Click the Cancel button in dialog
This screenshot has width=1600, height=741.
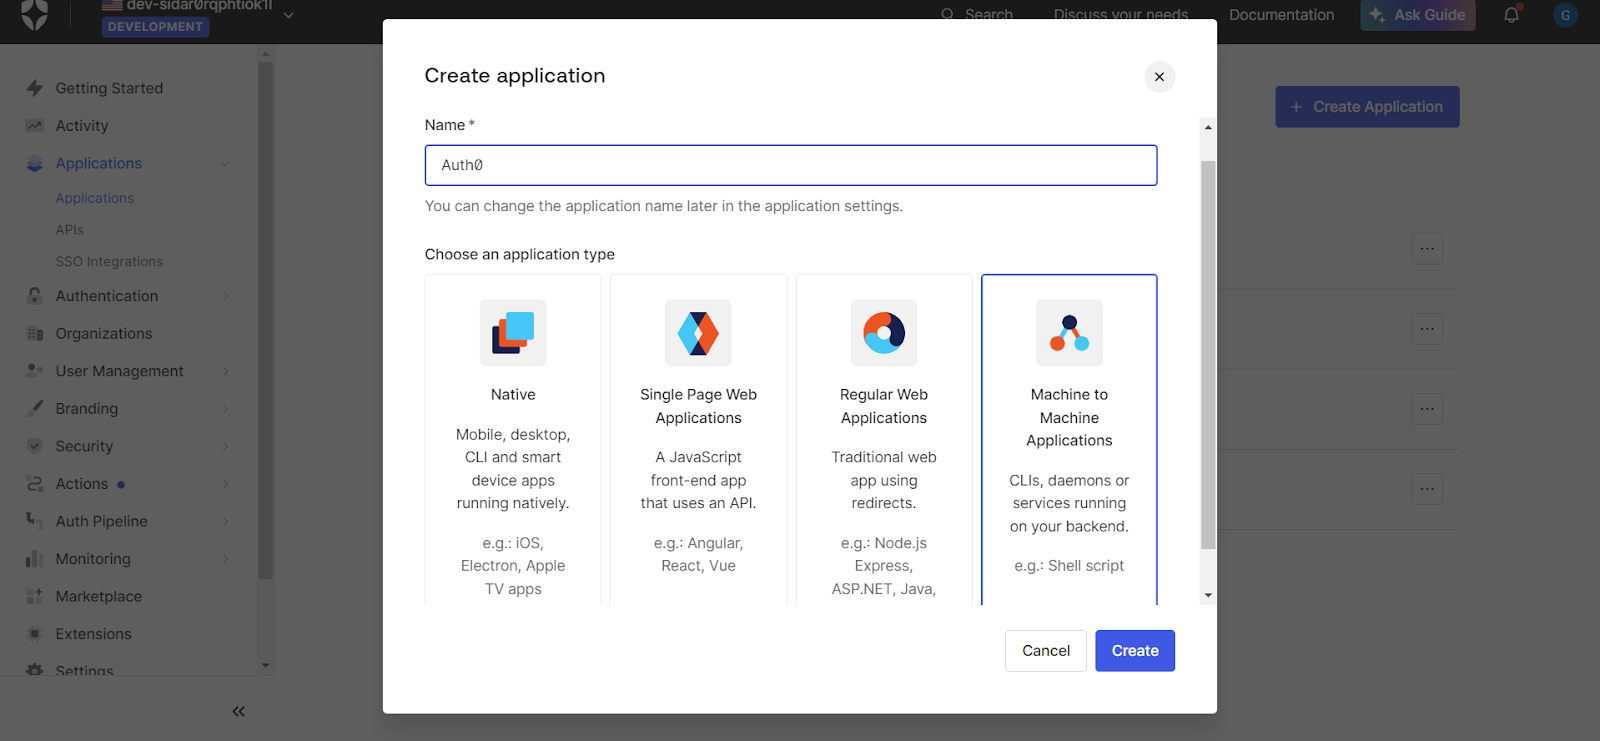point(1046,651)
